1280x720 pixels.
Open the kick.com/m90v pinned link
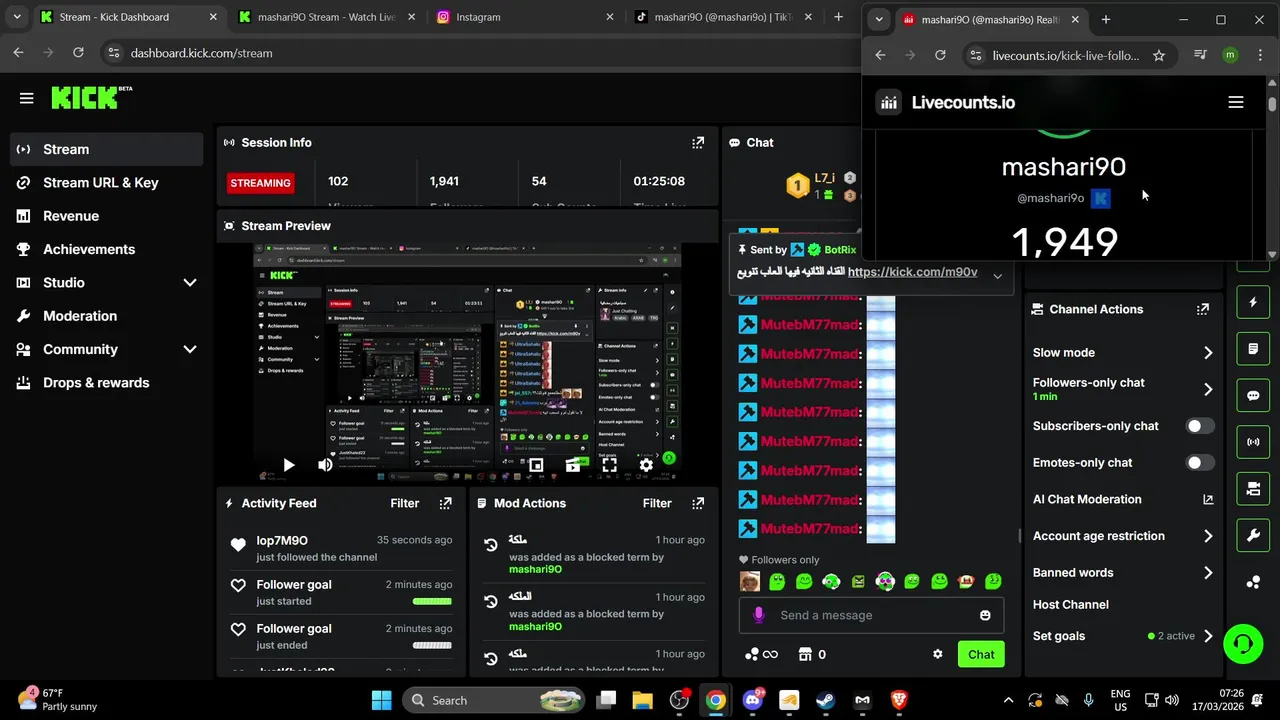coord(912,272)
